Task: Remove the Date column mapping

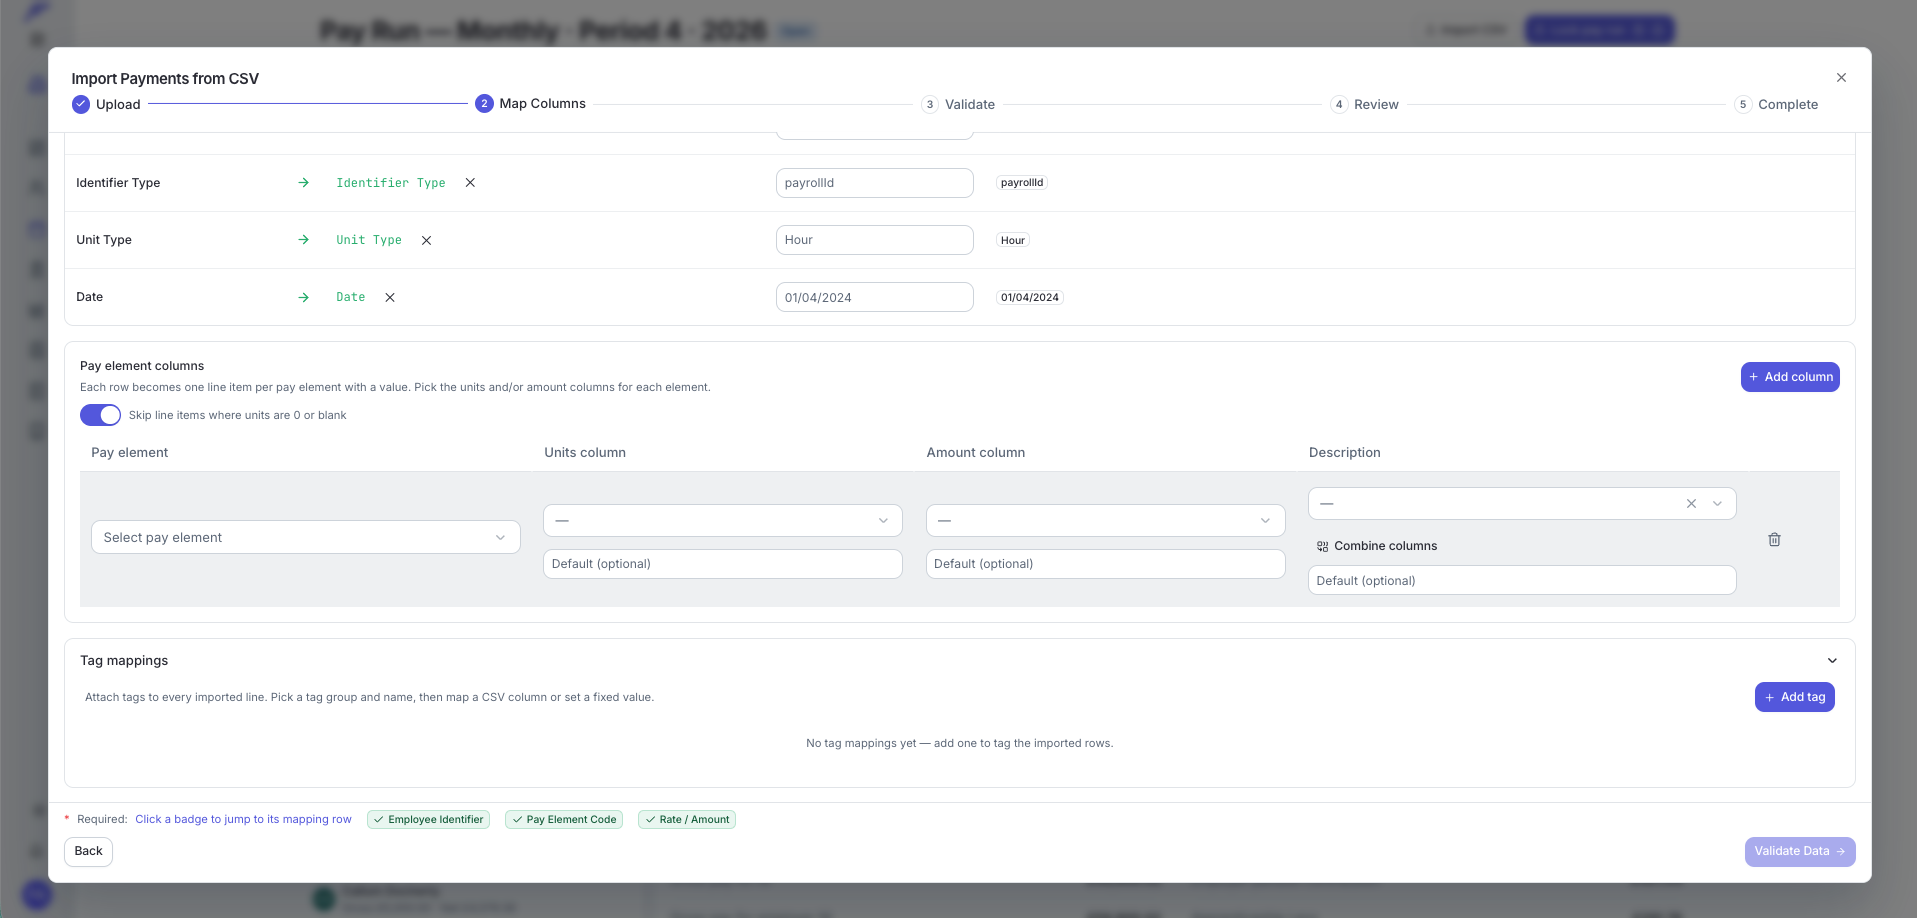Action: tap(390, 297)
